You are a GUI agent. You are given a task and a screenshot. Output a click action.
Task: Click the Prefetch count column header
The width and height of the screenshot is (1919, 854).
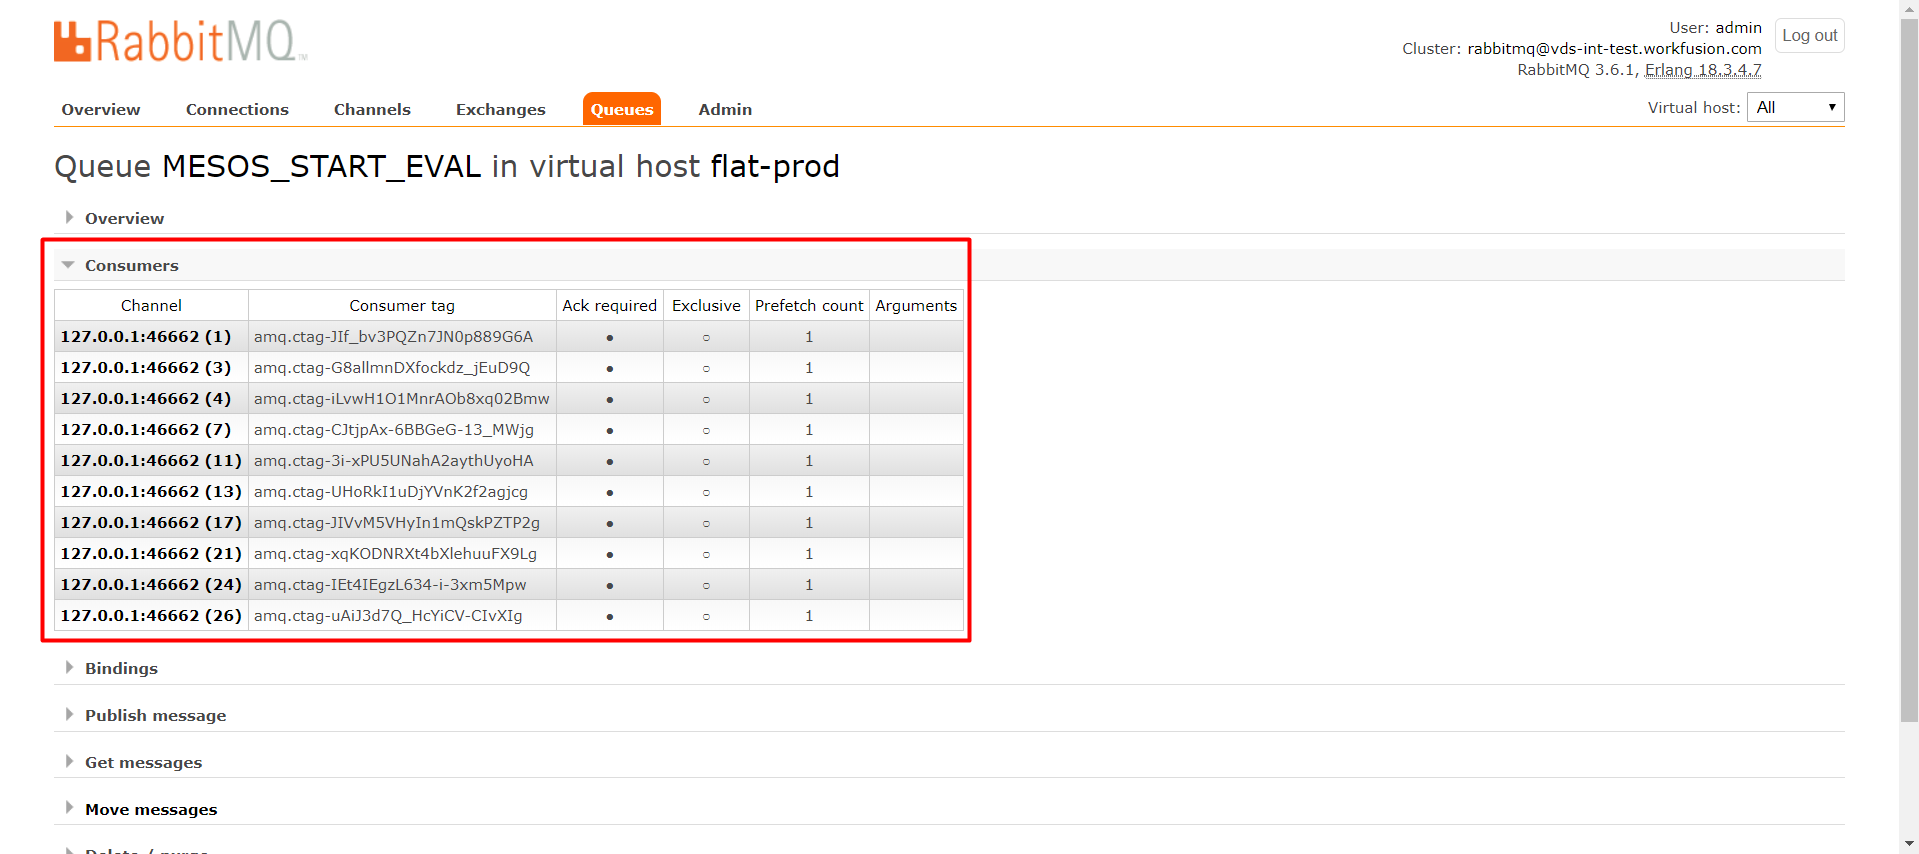pos(809,305)
